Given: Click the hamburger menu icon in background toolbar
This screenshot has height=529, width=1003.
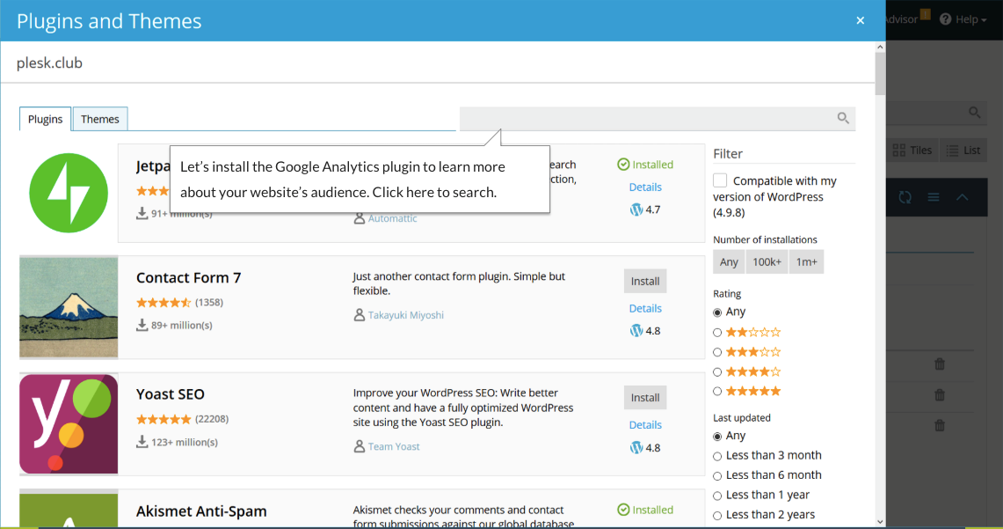Looking at the screenshot, I should [x=933, y=197].
